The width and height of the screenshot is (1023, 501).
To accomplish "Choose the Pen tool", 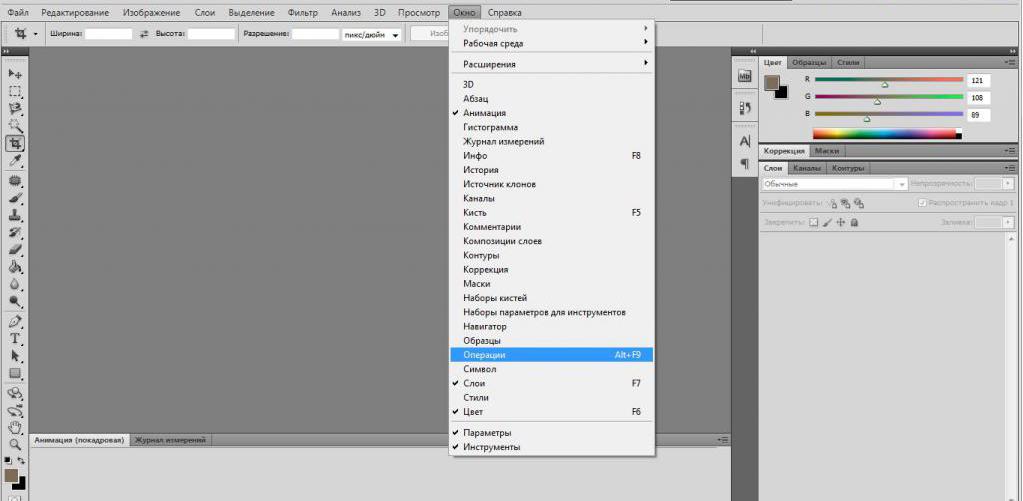I will coord(15,322).
